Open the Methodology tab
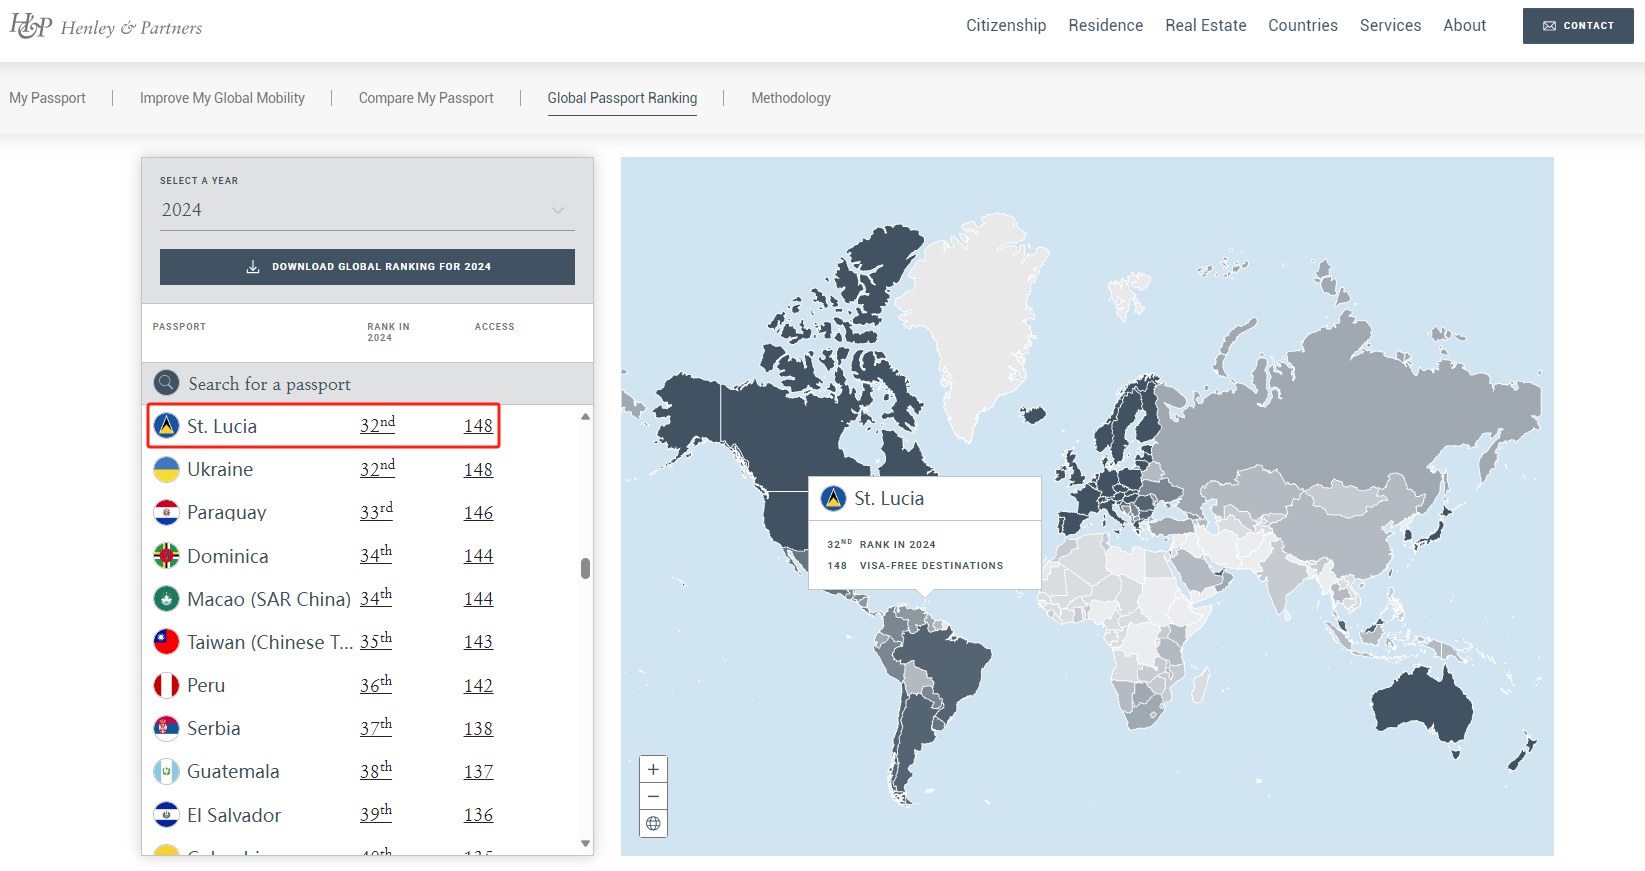This screenshot has height=871, width=1645. click(790, 98)
